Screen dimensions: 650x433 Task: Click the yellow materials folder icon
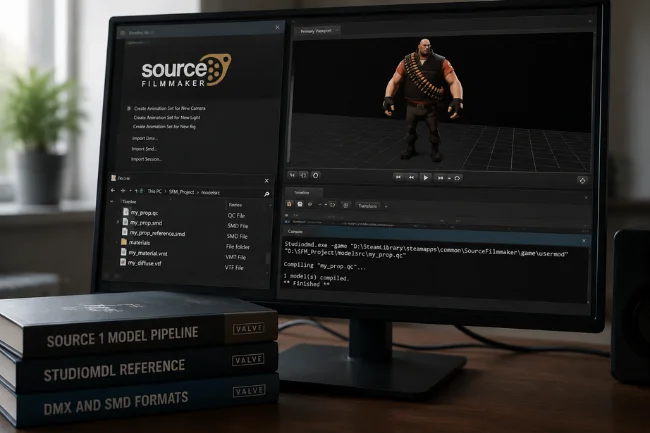pos(124,242)
